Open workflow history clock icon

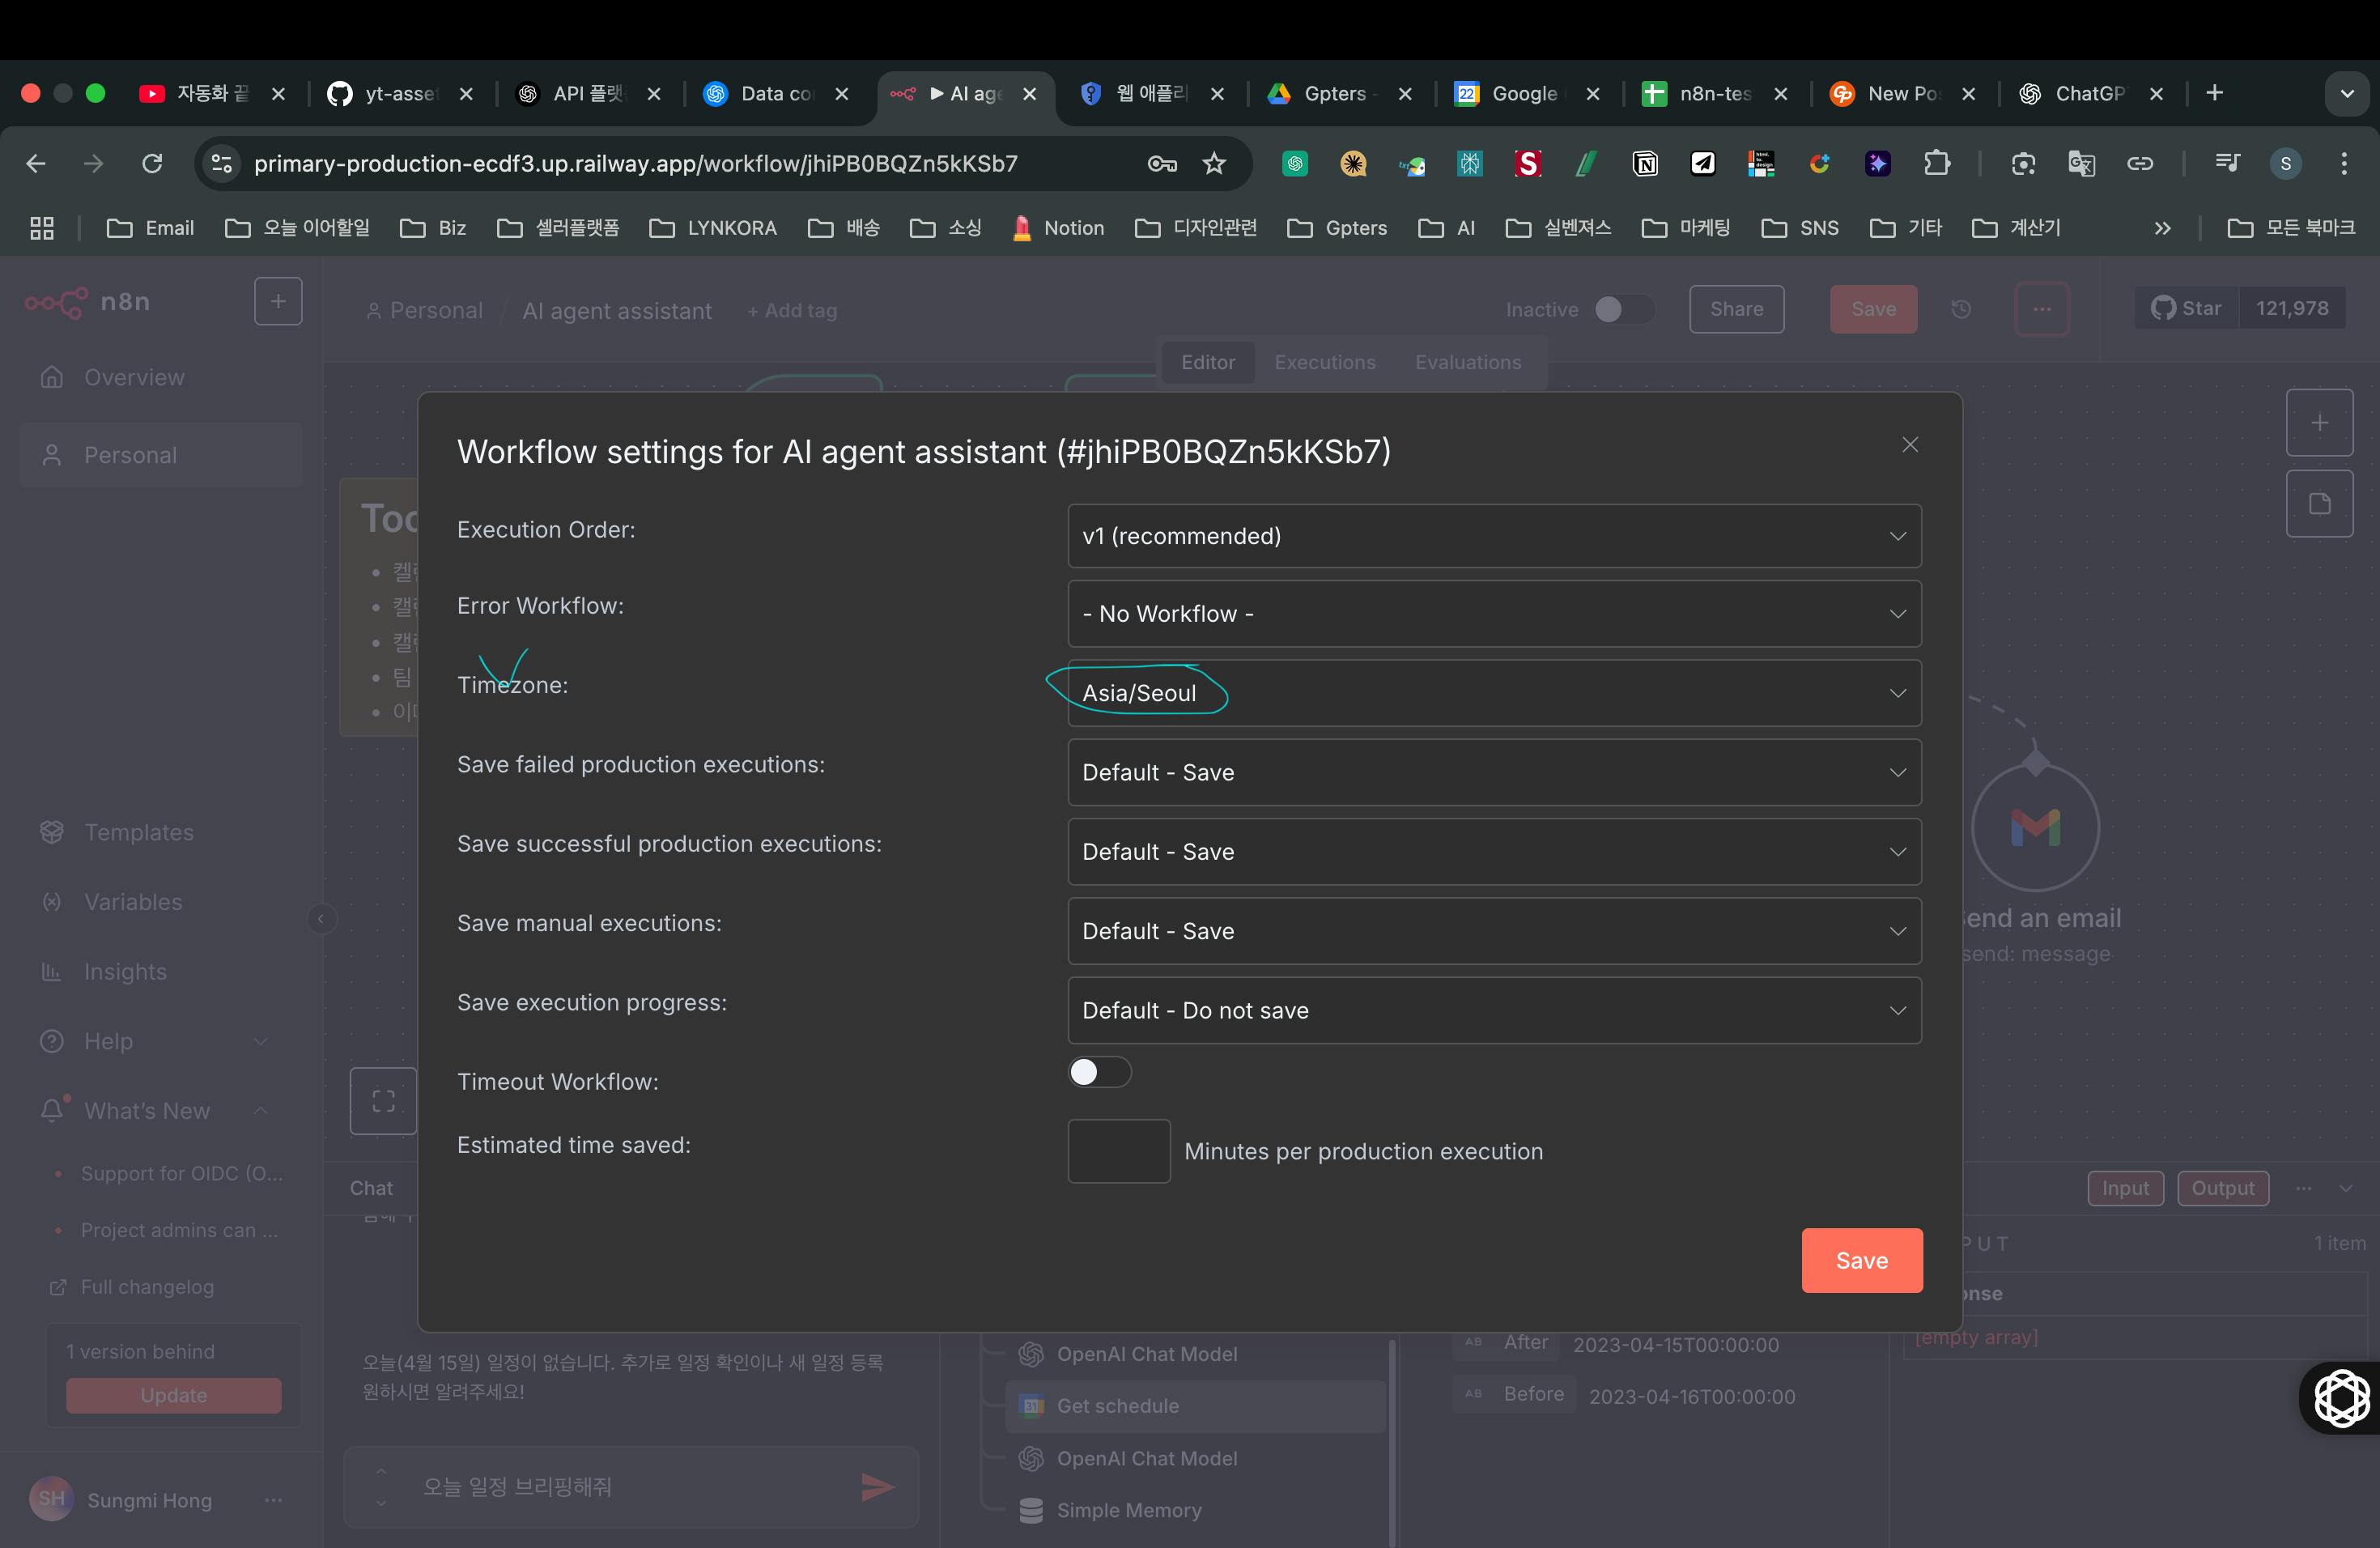1961,310
